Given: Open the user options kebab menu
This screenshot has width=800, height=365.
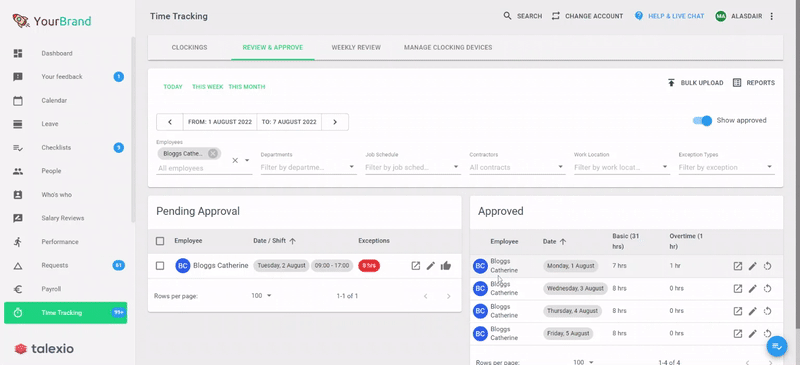Looking at the screenshot, I should coord(771,16).
